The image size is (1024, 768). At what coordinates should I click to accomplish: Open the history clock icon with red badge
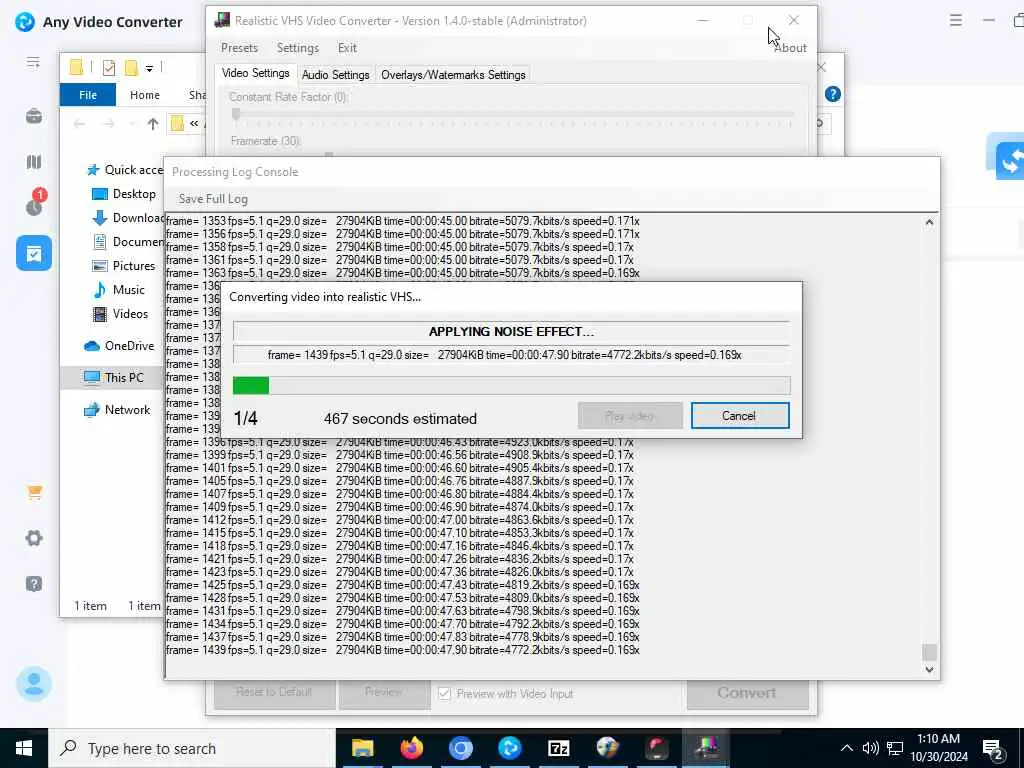pos(34,203)
